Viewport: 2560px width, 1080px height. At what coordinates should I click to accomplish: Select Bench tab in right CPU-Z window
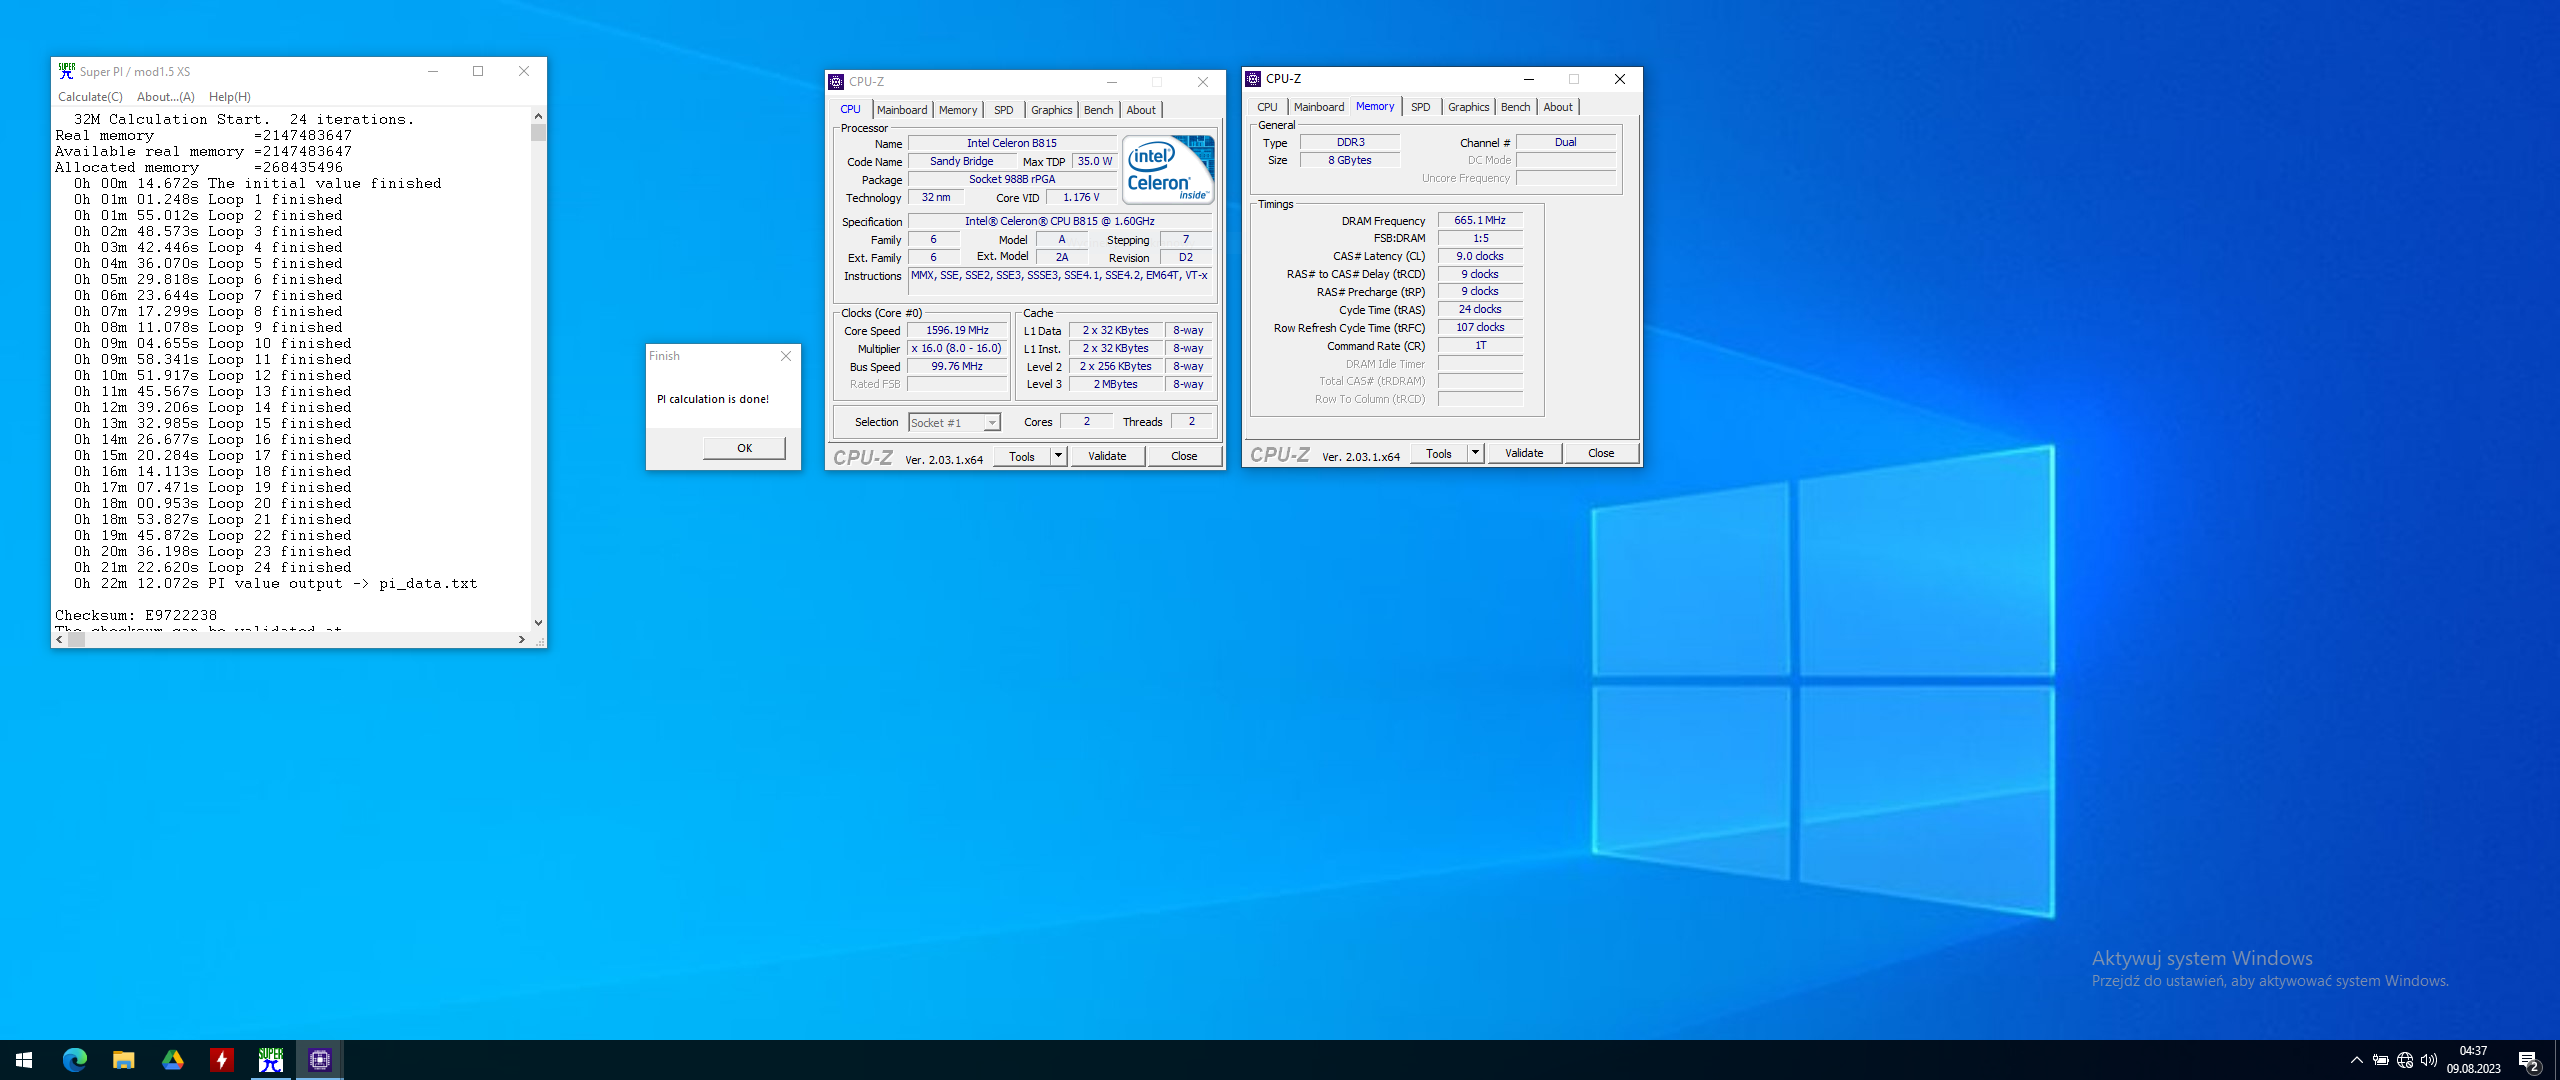coord(1515,107)
